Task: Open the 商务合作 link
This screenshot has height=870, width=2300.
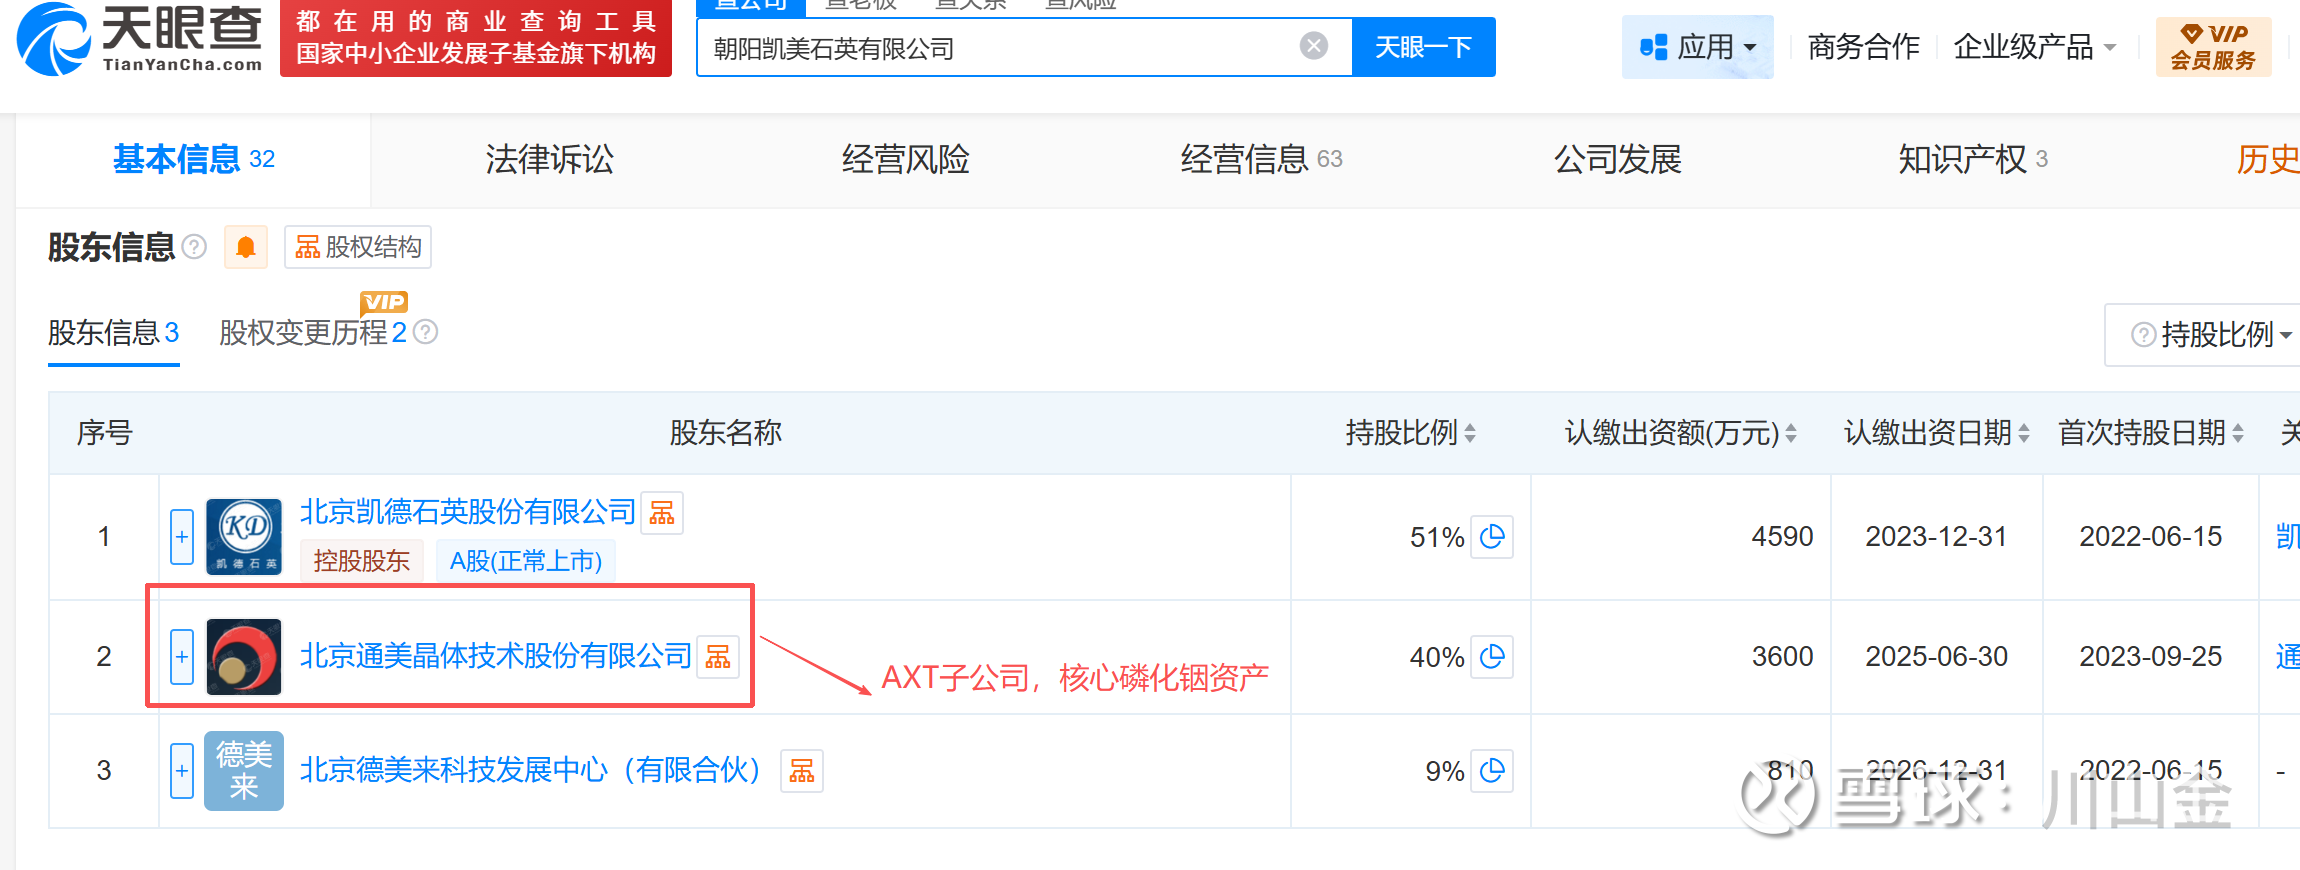Action: [x=1863, y=47]
